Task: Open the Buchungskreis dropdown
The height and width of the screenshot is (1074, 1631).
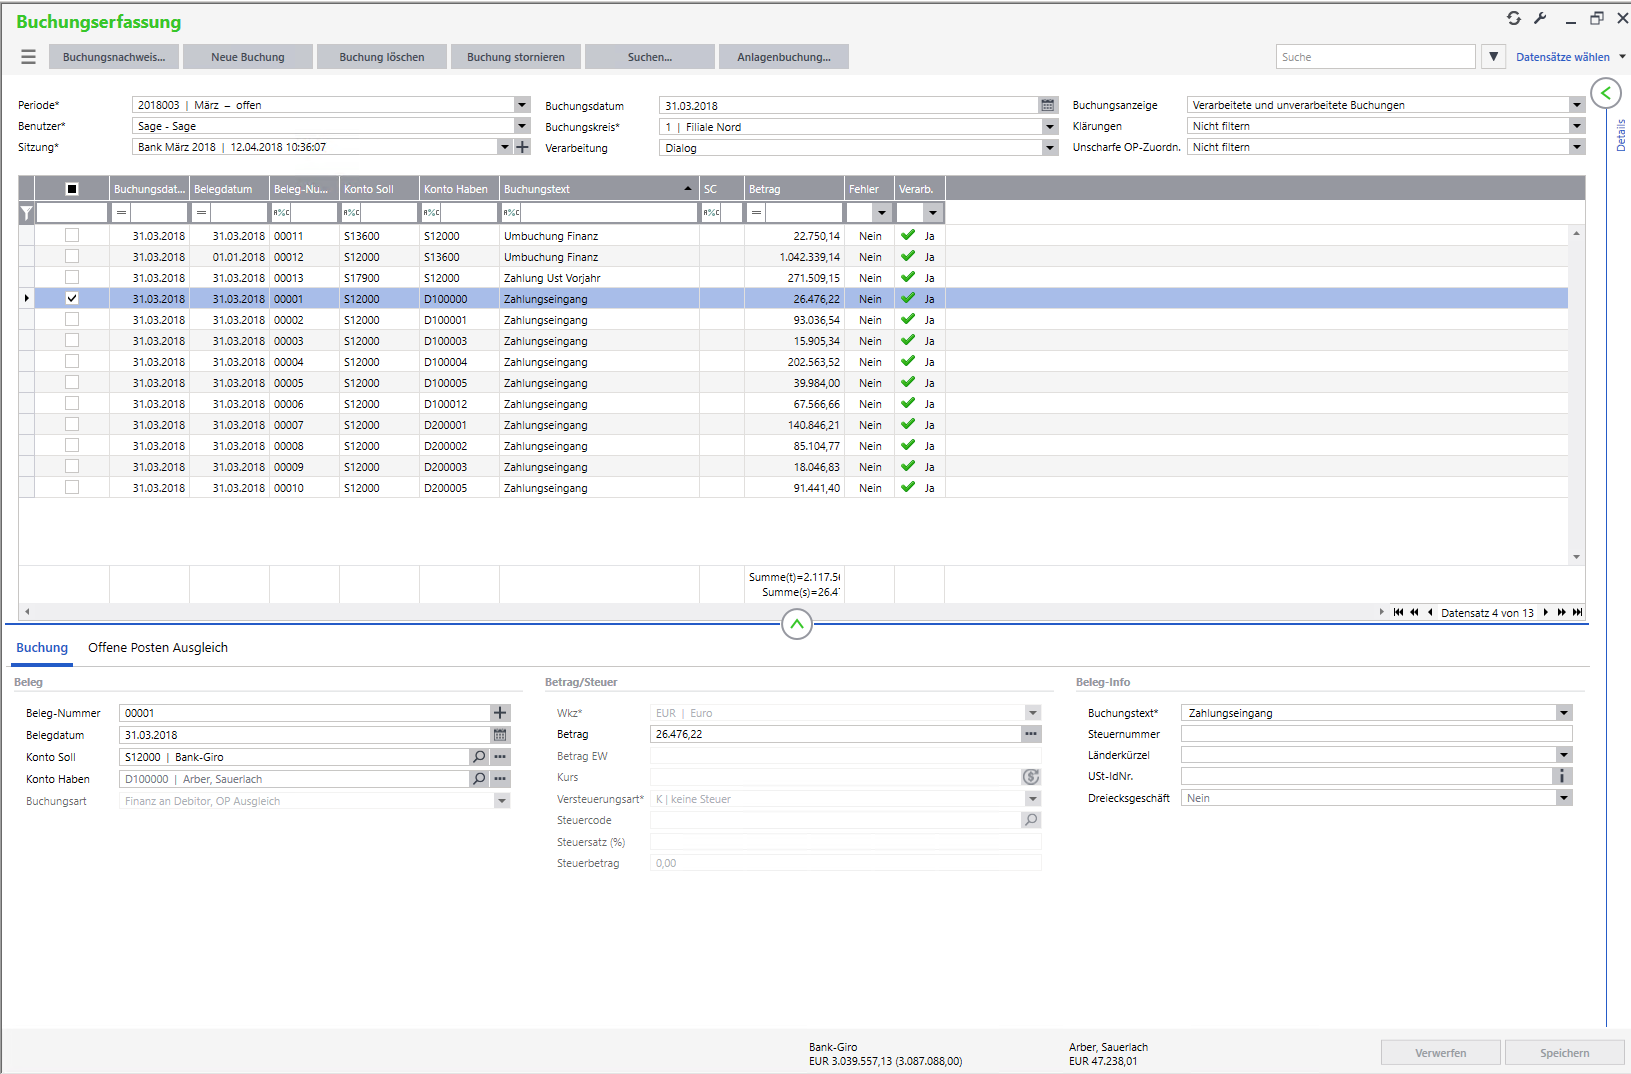Action: [x=1049, y=127]
